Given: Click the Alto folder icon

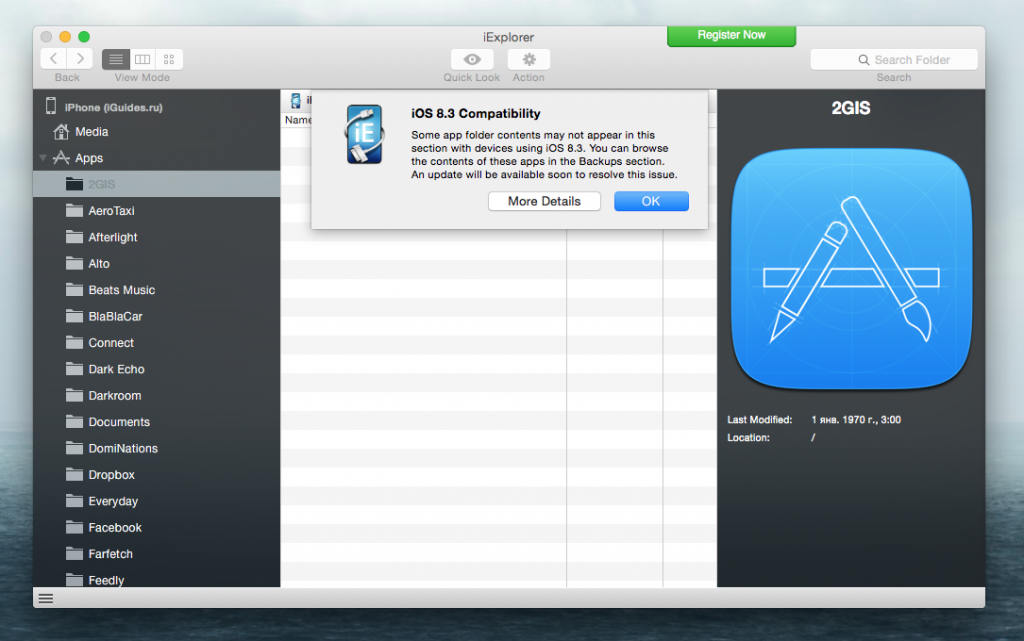Looking at the screenshot, I should 74,263.
